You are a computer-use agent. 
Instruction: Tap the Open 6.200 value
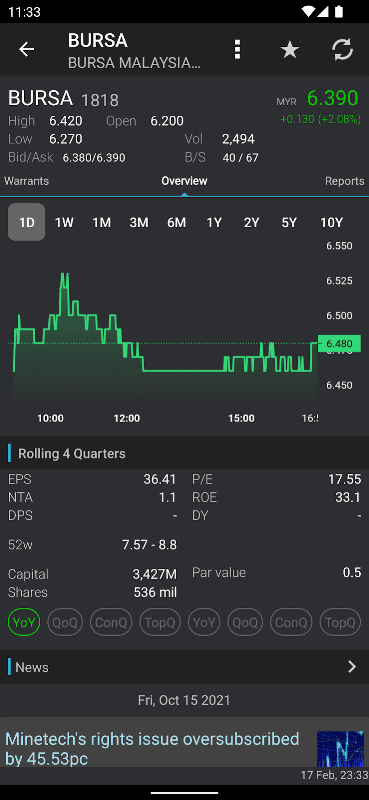pos(167,121)
